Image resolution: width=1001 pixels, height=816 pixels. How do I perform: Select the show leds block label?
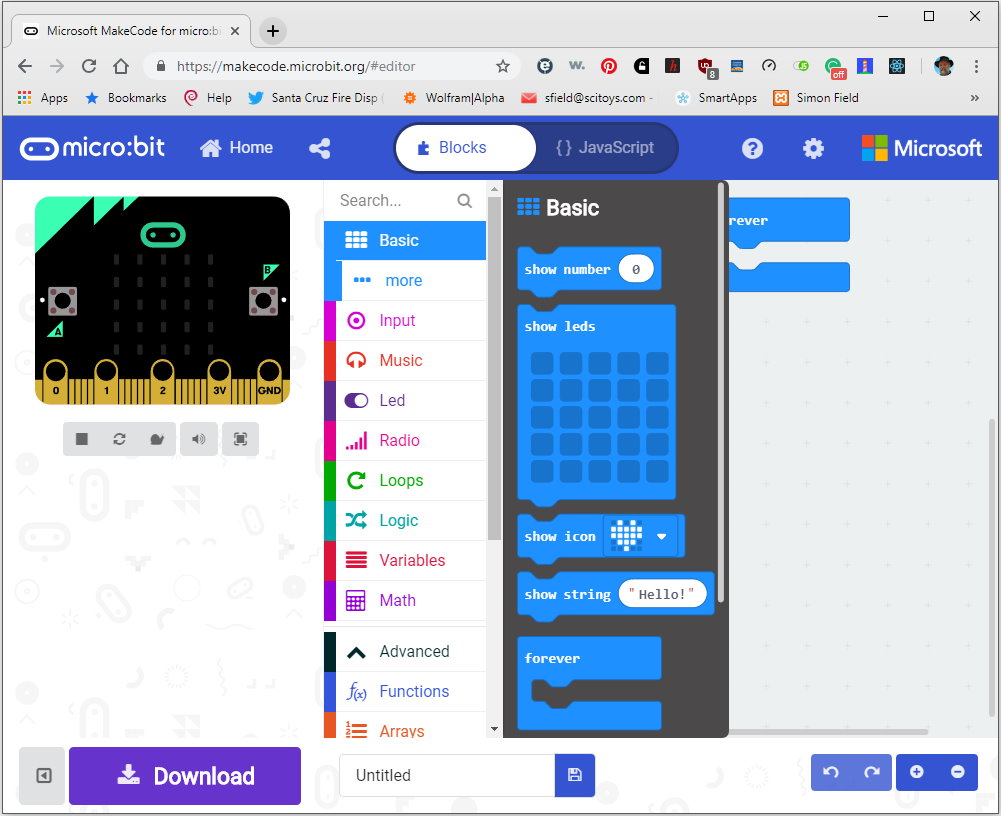pos(560,326)
